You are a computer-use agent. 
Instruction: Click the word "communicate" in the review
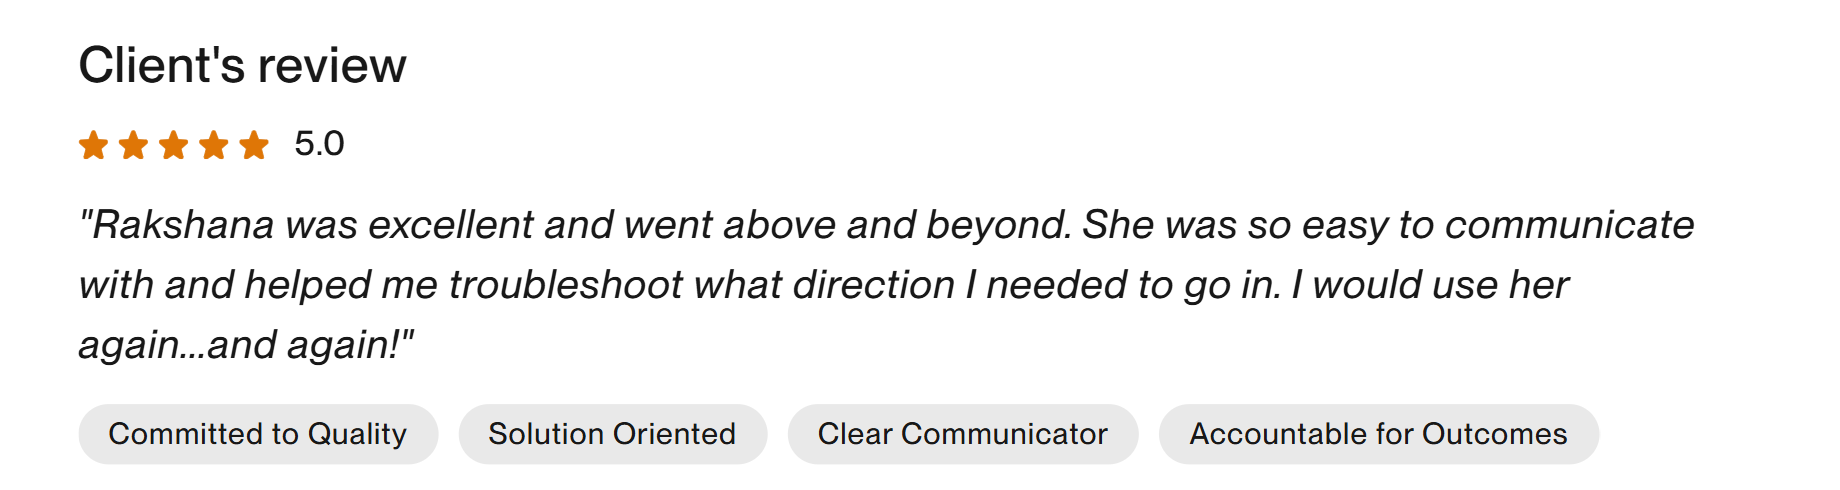click(1569, 225)
